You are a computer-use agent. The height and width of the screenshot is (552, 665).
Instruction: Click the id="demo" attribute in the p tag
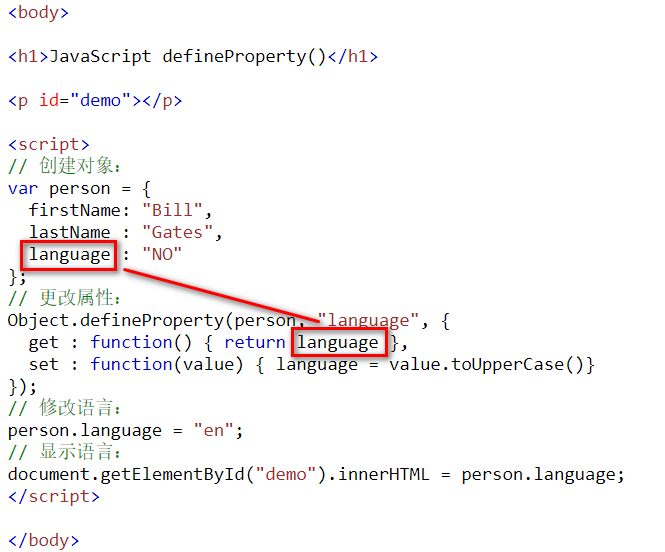point(85,100)
